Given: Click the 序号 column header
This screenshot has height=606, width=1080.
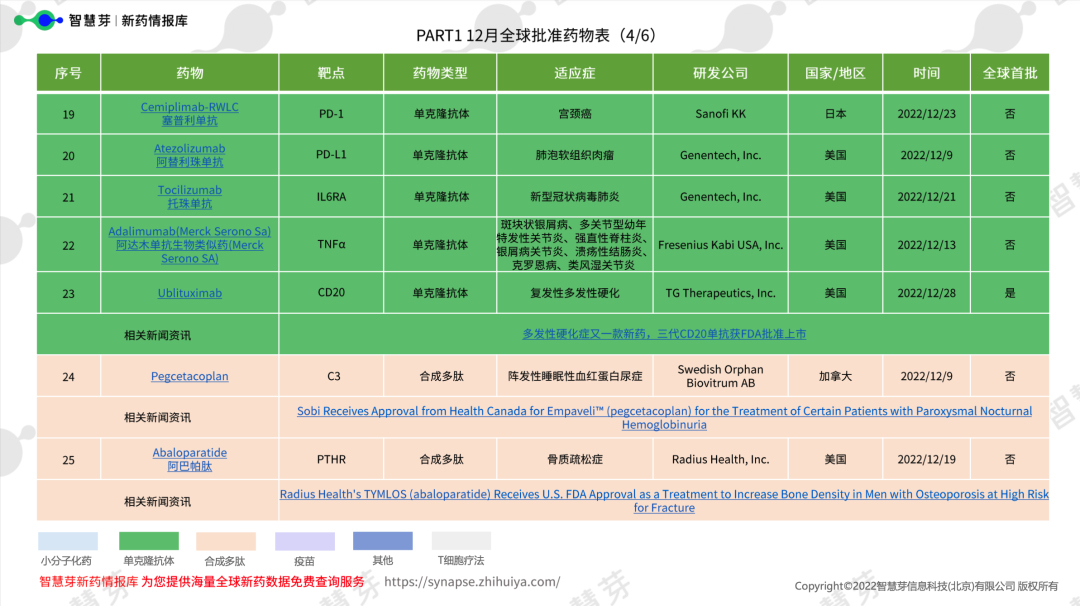Looking at the screenshot, I should click(68, 73).
